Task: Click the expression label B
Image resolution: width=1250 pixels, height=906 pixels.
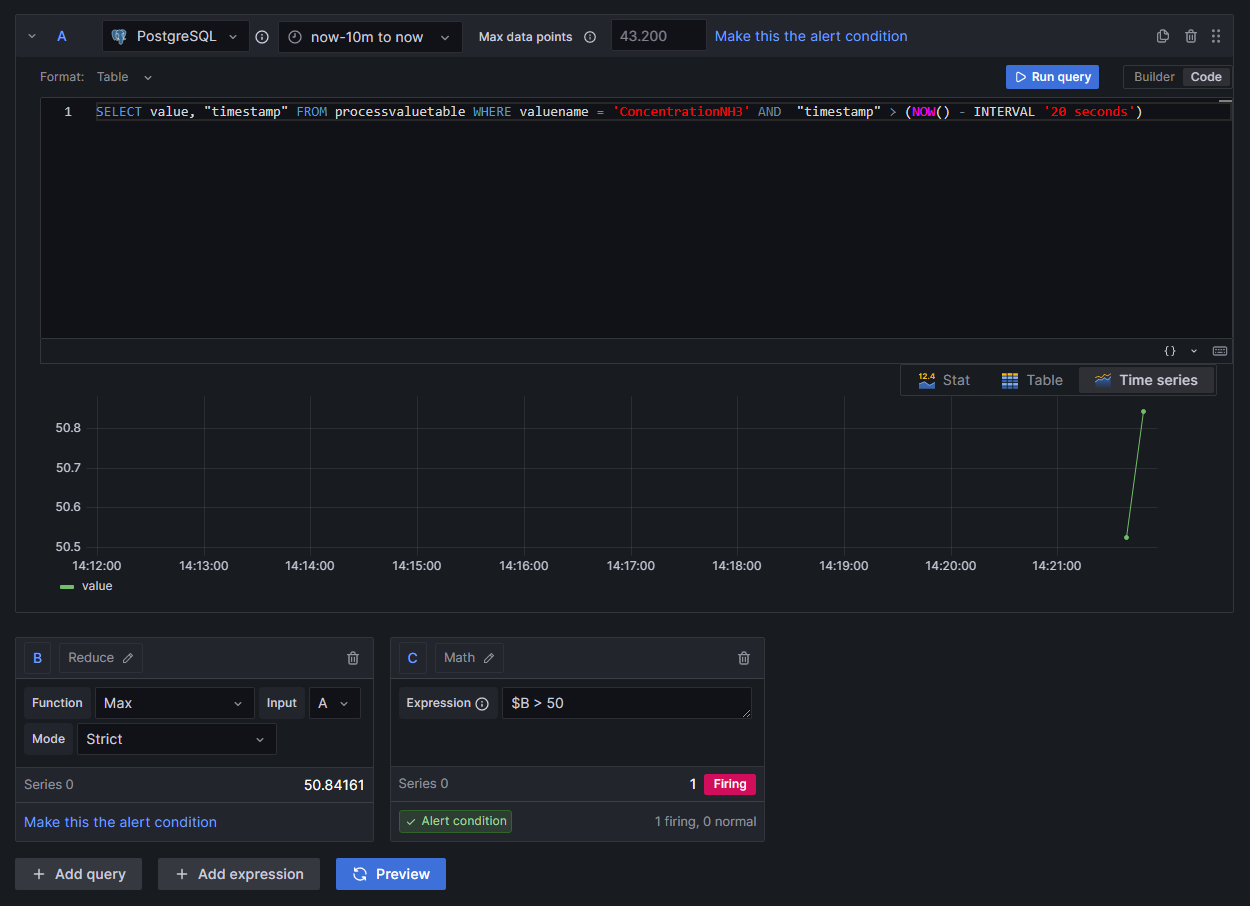Action: click(x=38, y=658)
